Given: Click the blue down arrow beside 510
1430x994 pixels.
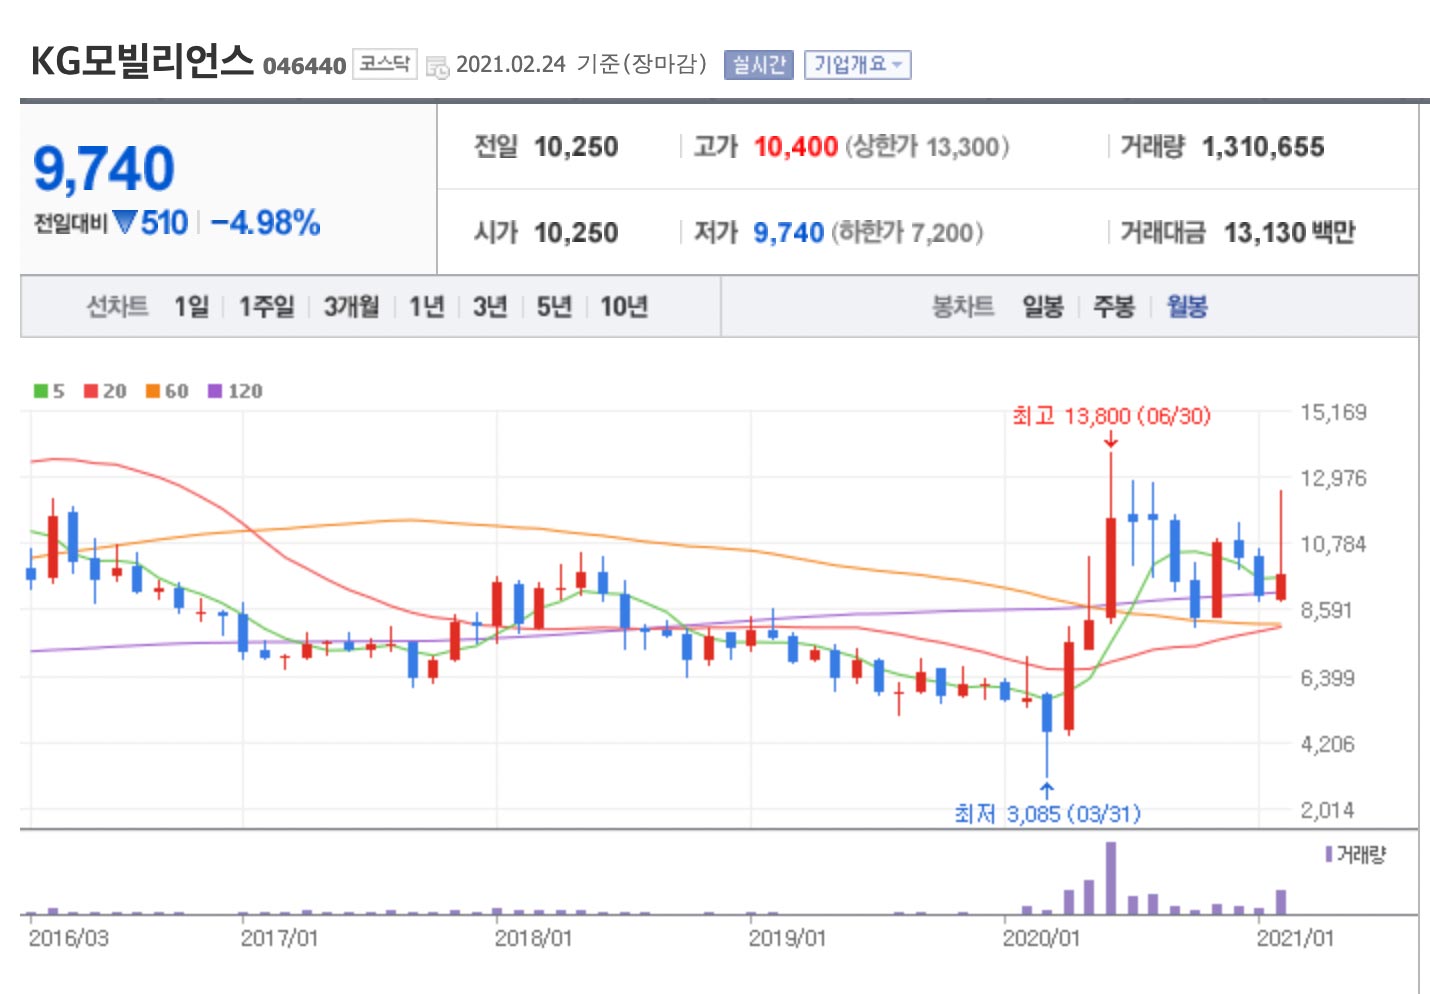Looking at the screenshot, I should pos(124,222).
